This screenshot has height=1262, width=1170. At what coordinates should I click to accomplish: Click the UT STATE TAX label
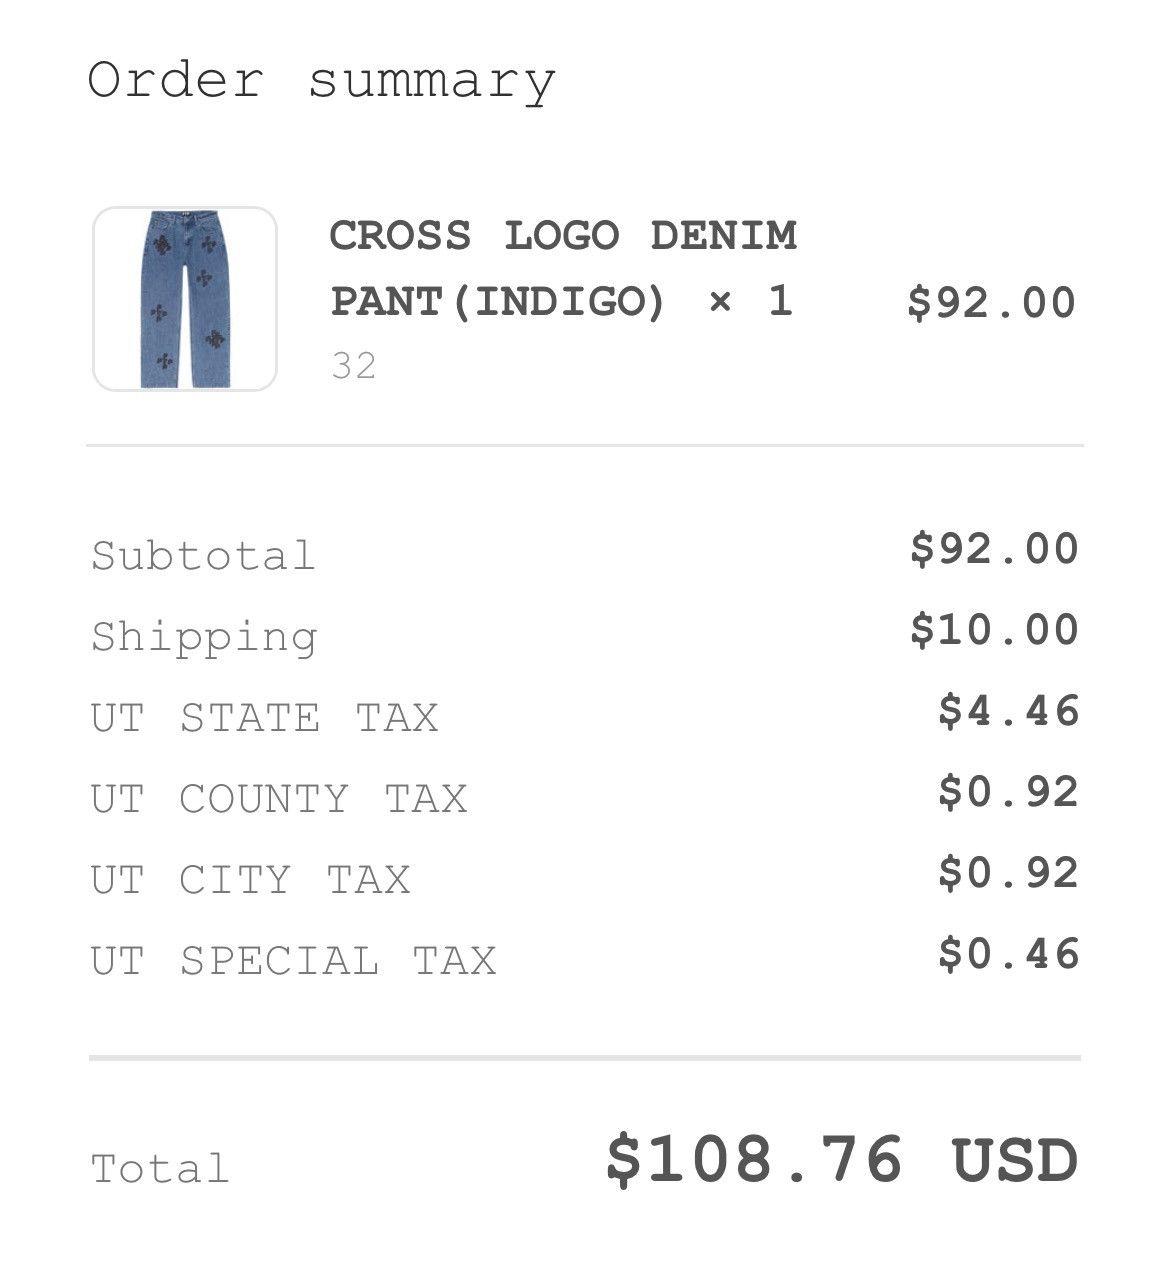pos(265,718)
